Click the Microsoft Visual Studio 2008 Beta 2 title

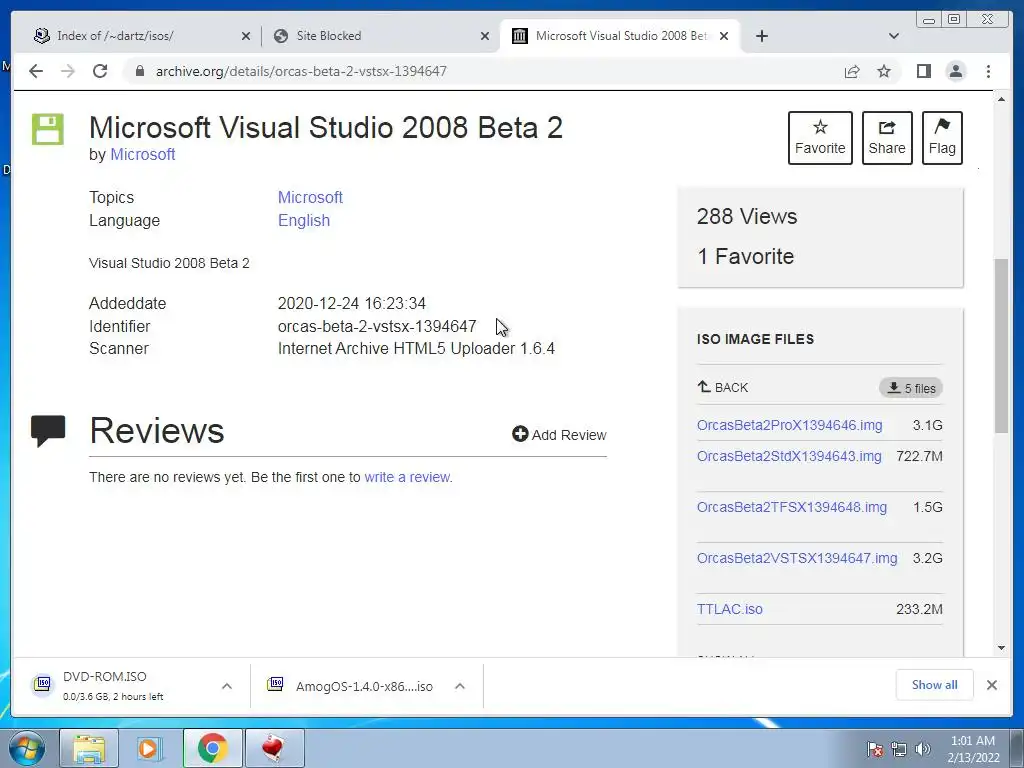pos(326,127)
